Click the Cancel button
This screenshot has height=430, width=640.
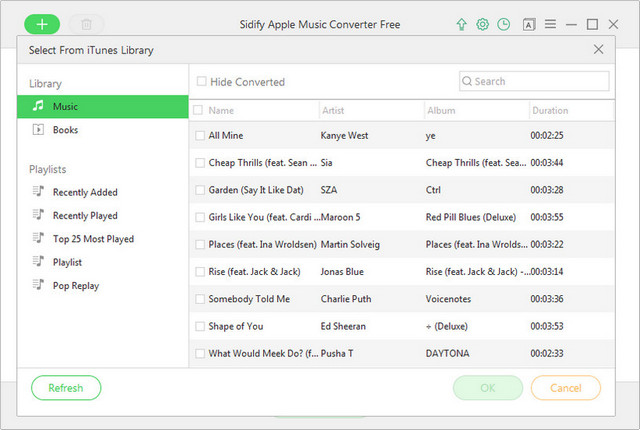[x=565, y=387]
